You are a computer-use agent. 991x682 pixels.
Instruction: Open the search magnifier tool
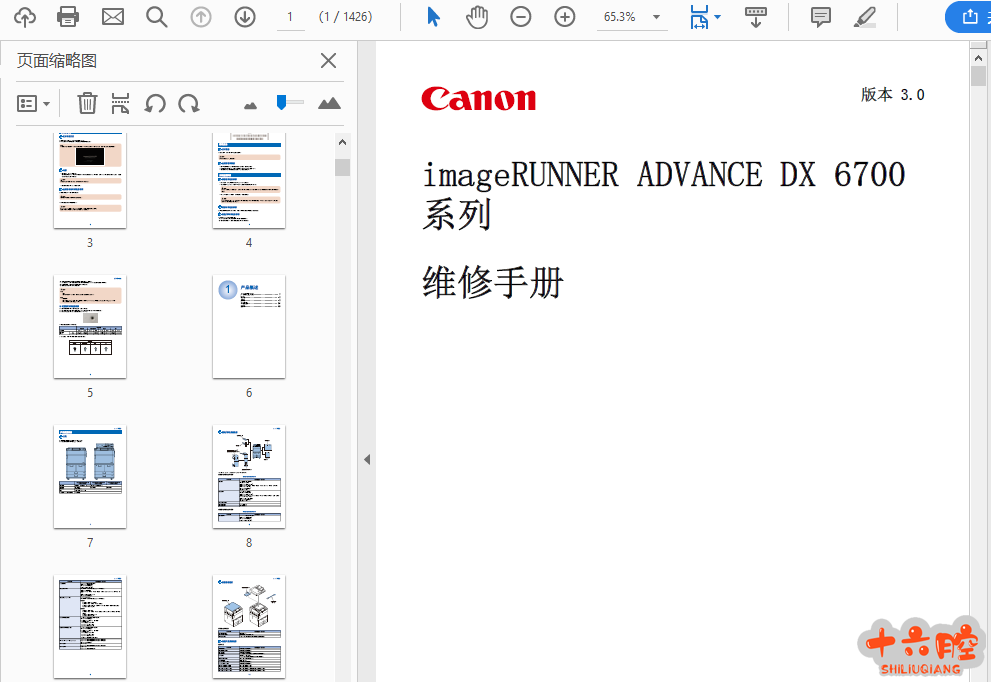pos(156,17)
